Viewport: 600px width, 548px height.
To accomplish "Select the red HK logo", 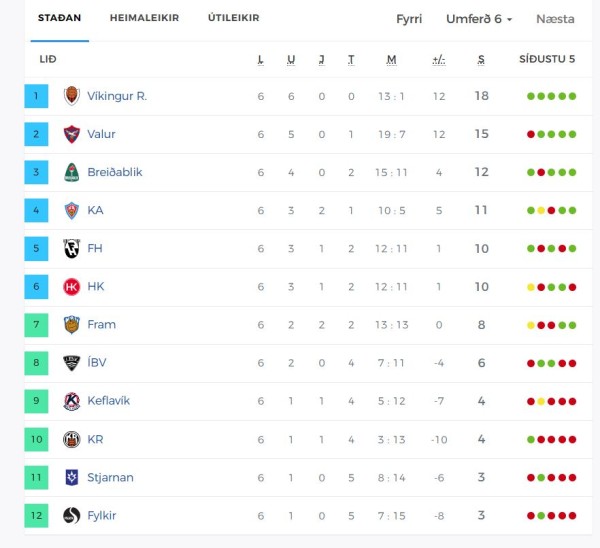I will tap(72, 287).
